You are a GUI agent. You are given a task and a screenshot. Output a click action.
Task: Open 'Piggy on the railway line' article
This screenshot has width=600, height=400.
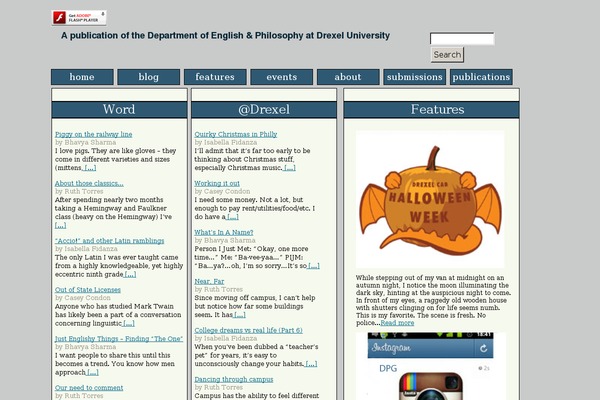[93, 134]
